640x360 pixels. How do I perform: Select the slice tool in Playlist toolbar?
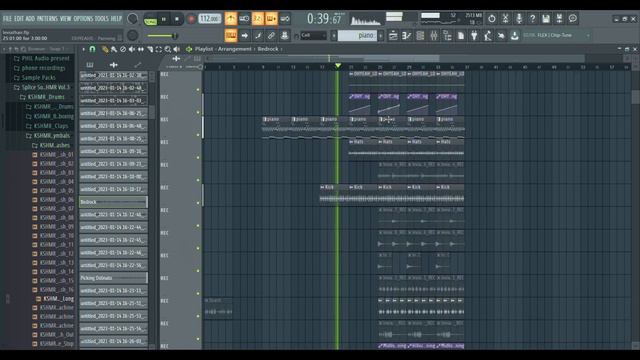click(x=150, y=49)
